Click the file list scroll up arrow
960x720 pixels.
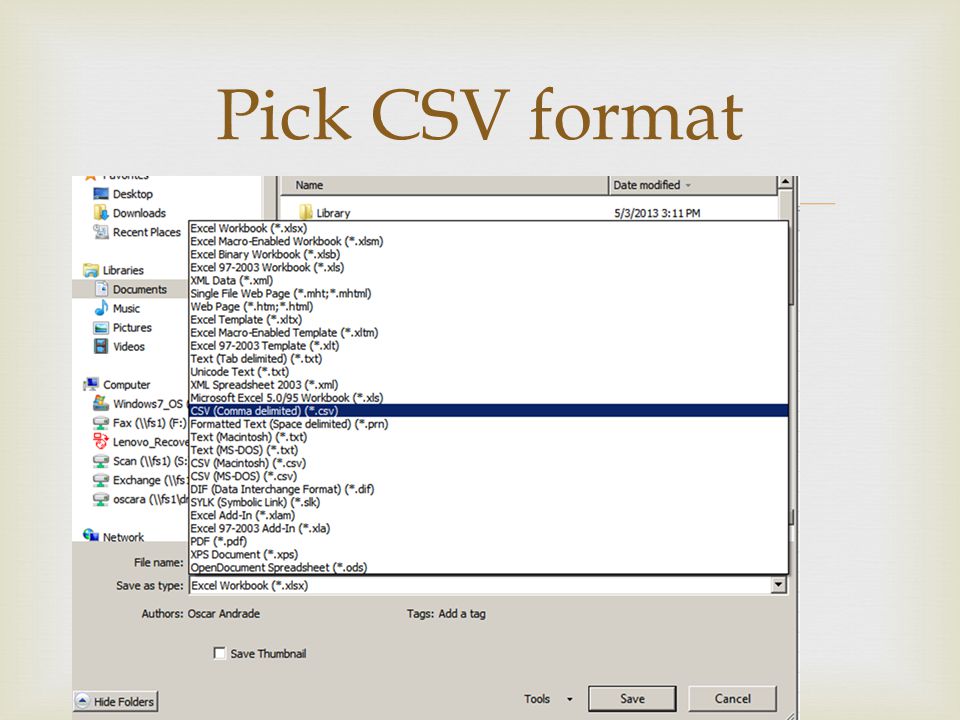tap(785, 182)
